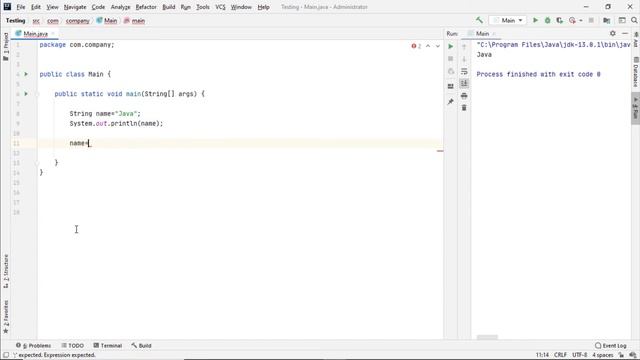Screen dimensions: 640x360
Task: Hide the Run tool window
Action: pyautogui.click(x=625, y=33)
